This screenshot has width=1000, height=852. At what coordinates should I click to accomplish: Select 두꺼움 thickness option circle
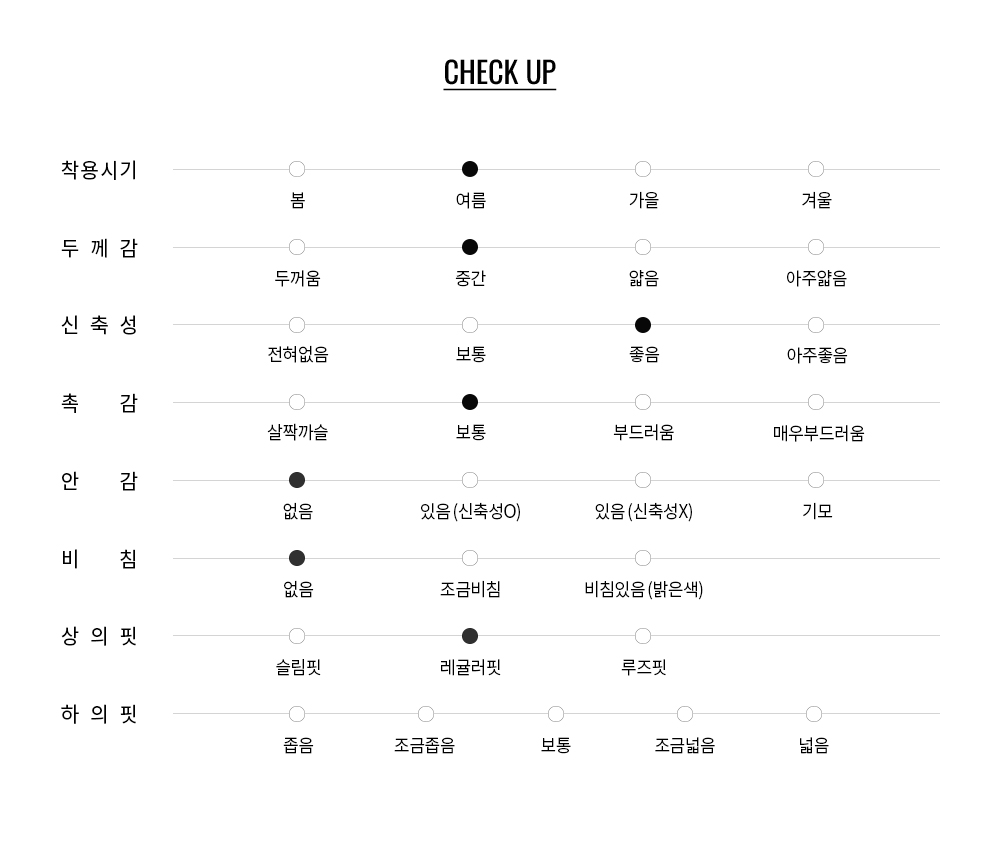tap(297, 247)
